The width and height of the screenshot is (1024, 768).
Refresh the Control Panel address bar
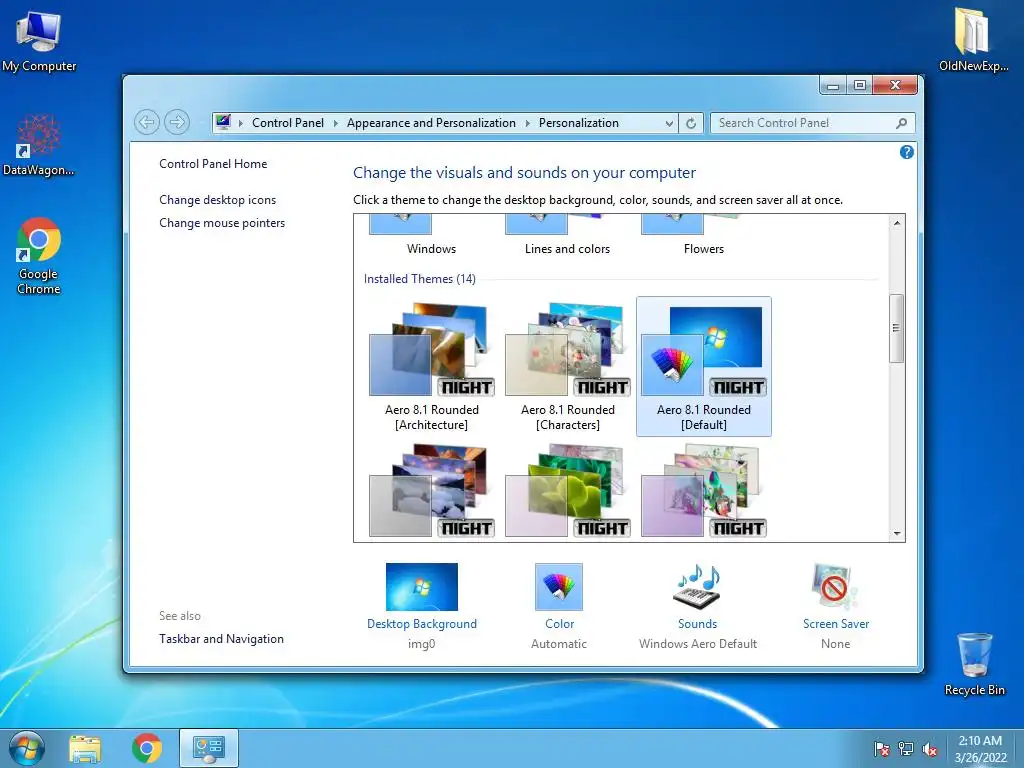pyautogui.click(x=690, y=123)
